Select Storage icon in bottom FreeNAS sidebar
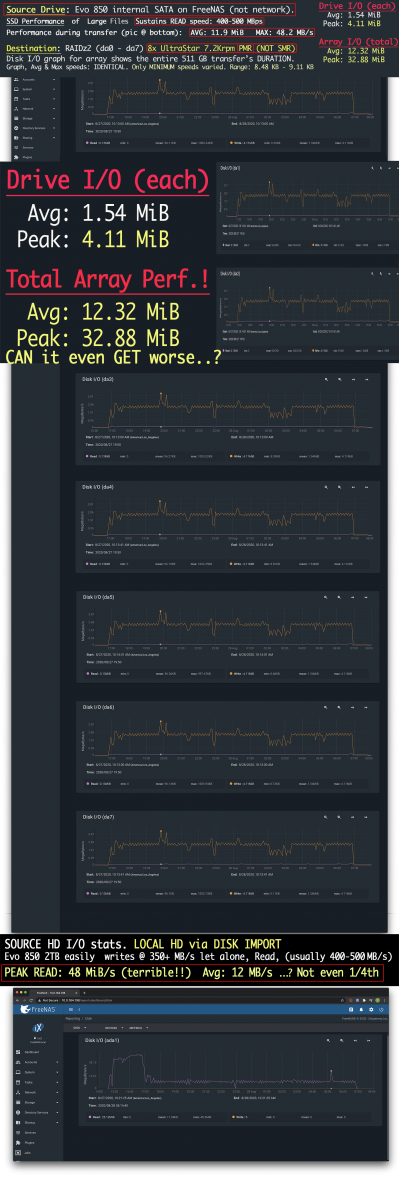The height and width of the screenshot is (1200, 399). tap(18, 1102)
